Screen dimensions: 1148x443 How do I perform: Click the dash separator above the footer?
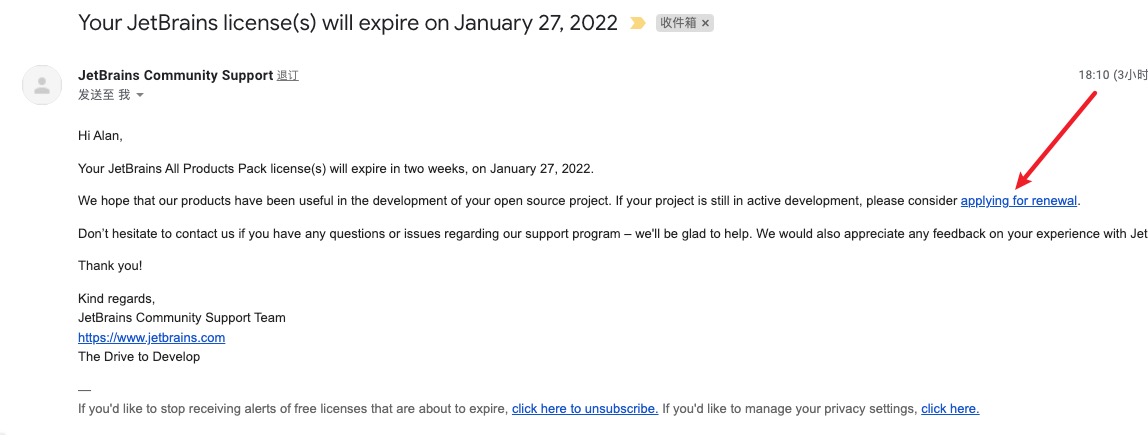click(x=84, y=390)
